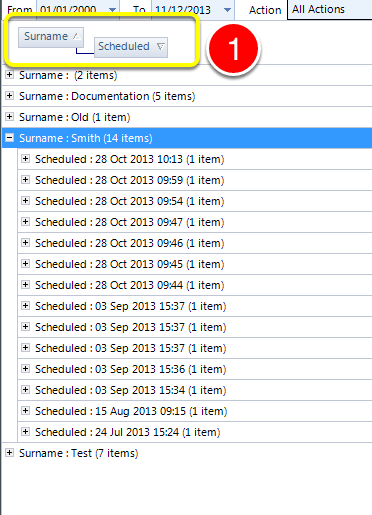The width and height of the screenshot is (372, 515).
Task: Select row Scheduled : 28 Oct 2013 09:44
Action: click(195, 285)
